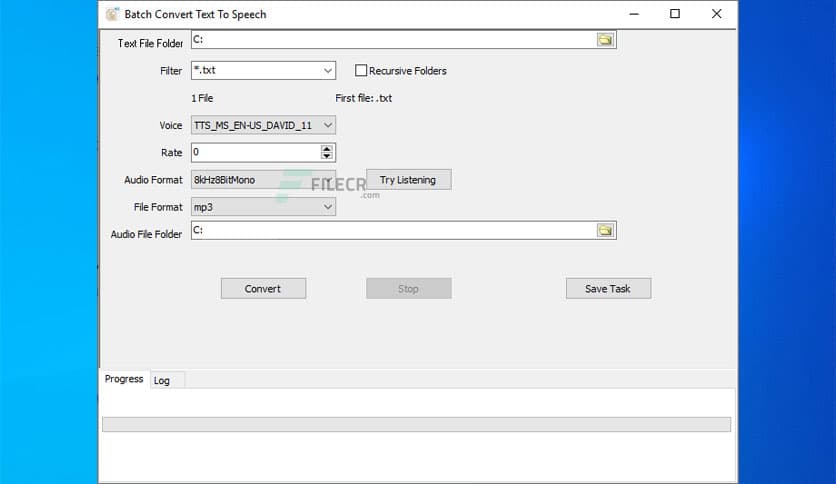Switch to the Log tab
This screenshot has height=484, width=836.
pos(162,381)
